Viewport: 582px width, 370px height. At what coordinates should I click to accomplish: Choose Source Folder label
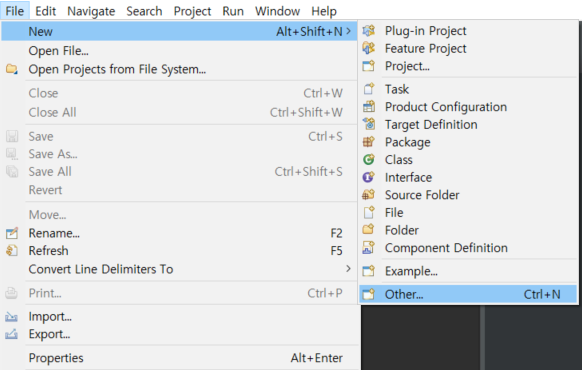click(422, 195)
